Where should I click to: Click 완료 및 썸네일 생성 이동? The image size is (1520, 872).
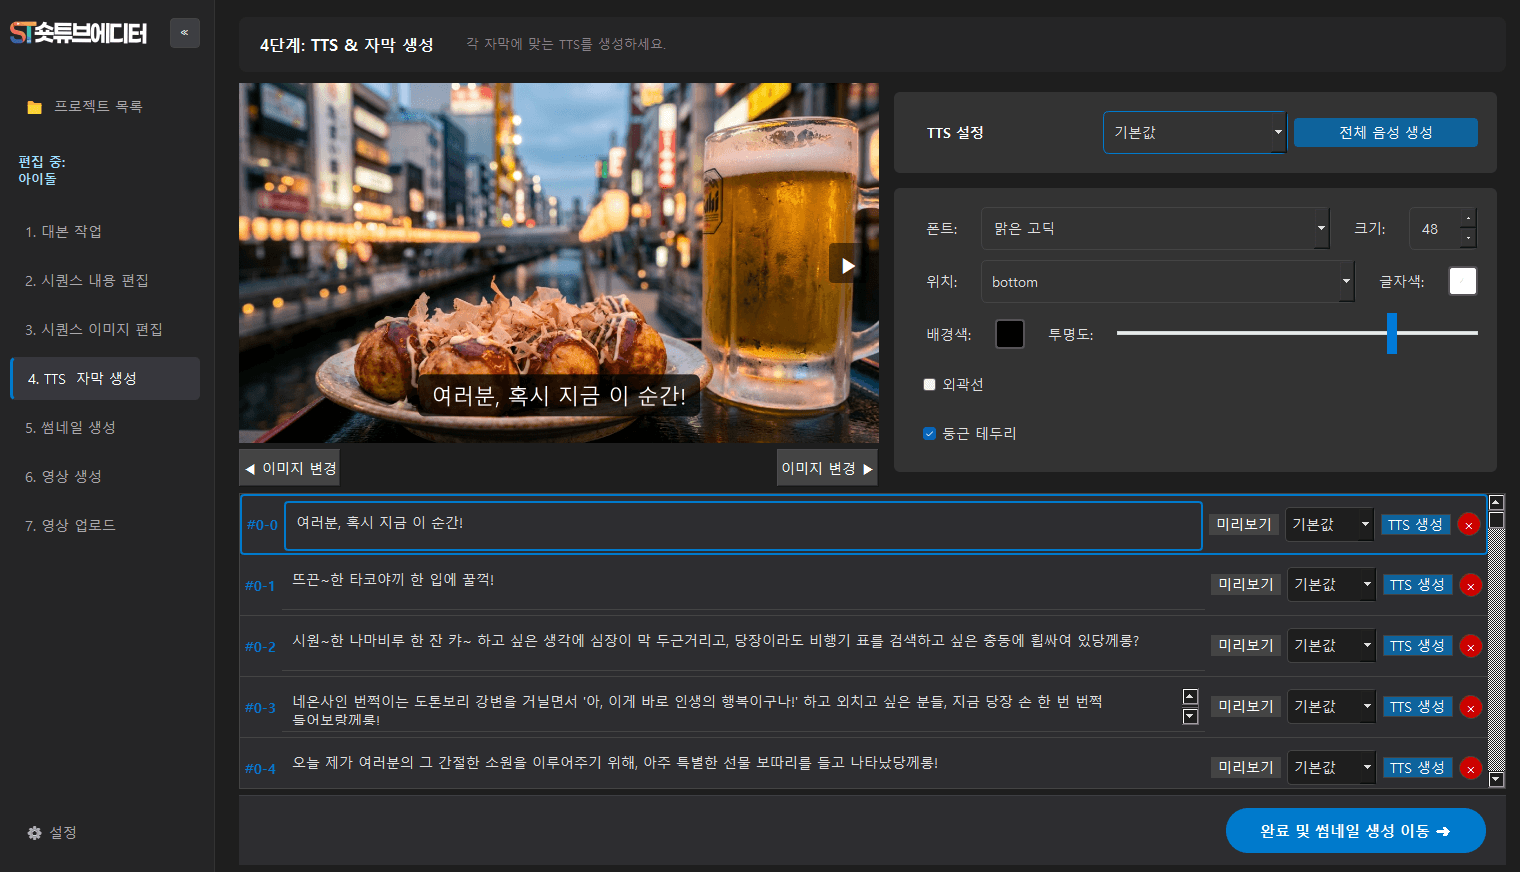click(1355, 831)
